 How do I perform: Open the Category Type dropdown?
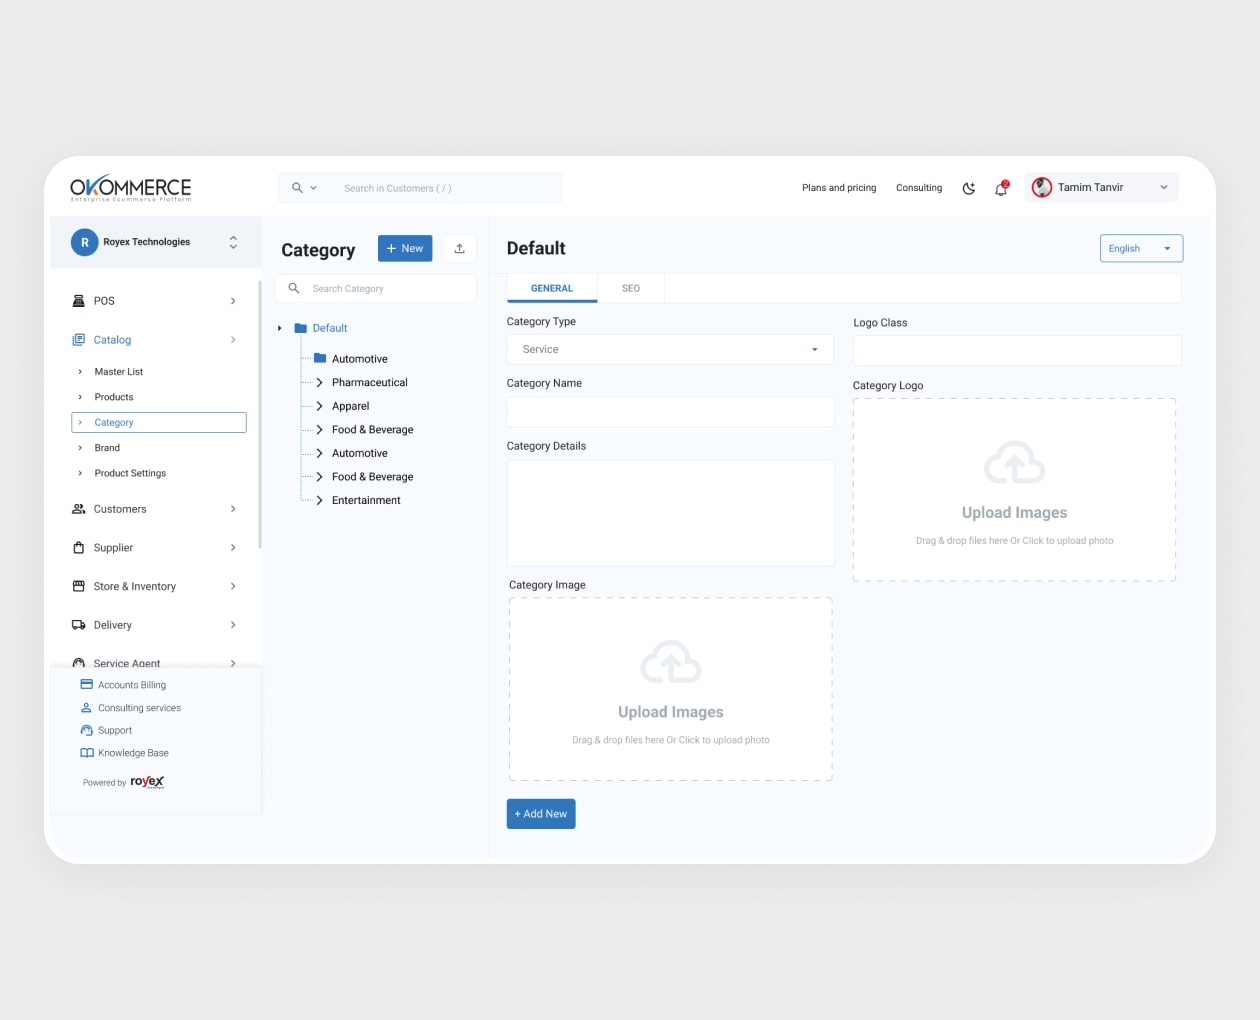pyautogui.click(x=670, y=350)
